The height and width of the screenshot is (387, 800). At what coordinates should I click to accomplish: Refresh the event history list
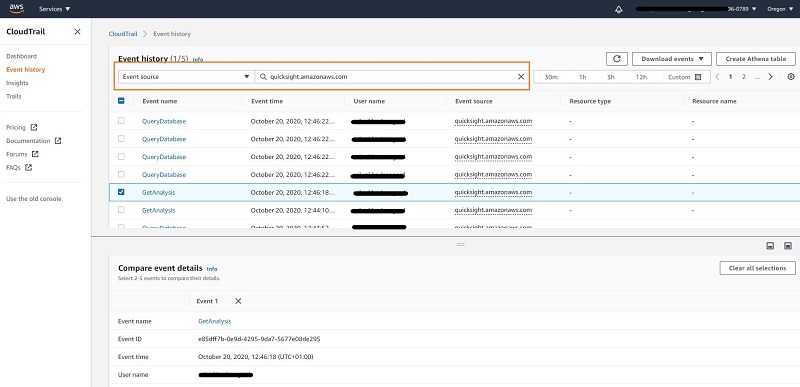tap(617, 59)
